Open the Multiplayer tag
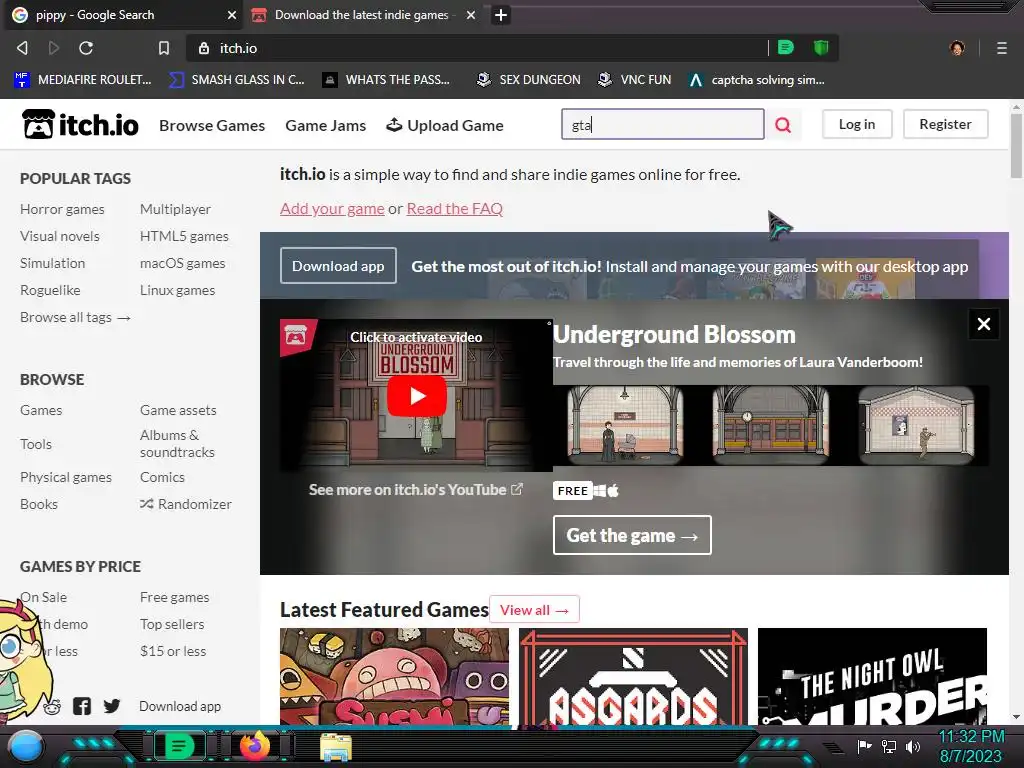The height and width of the screenshot is (768, 1024). (175, 209)
